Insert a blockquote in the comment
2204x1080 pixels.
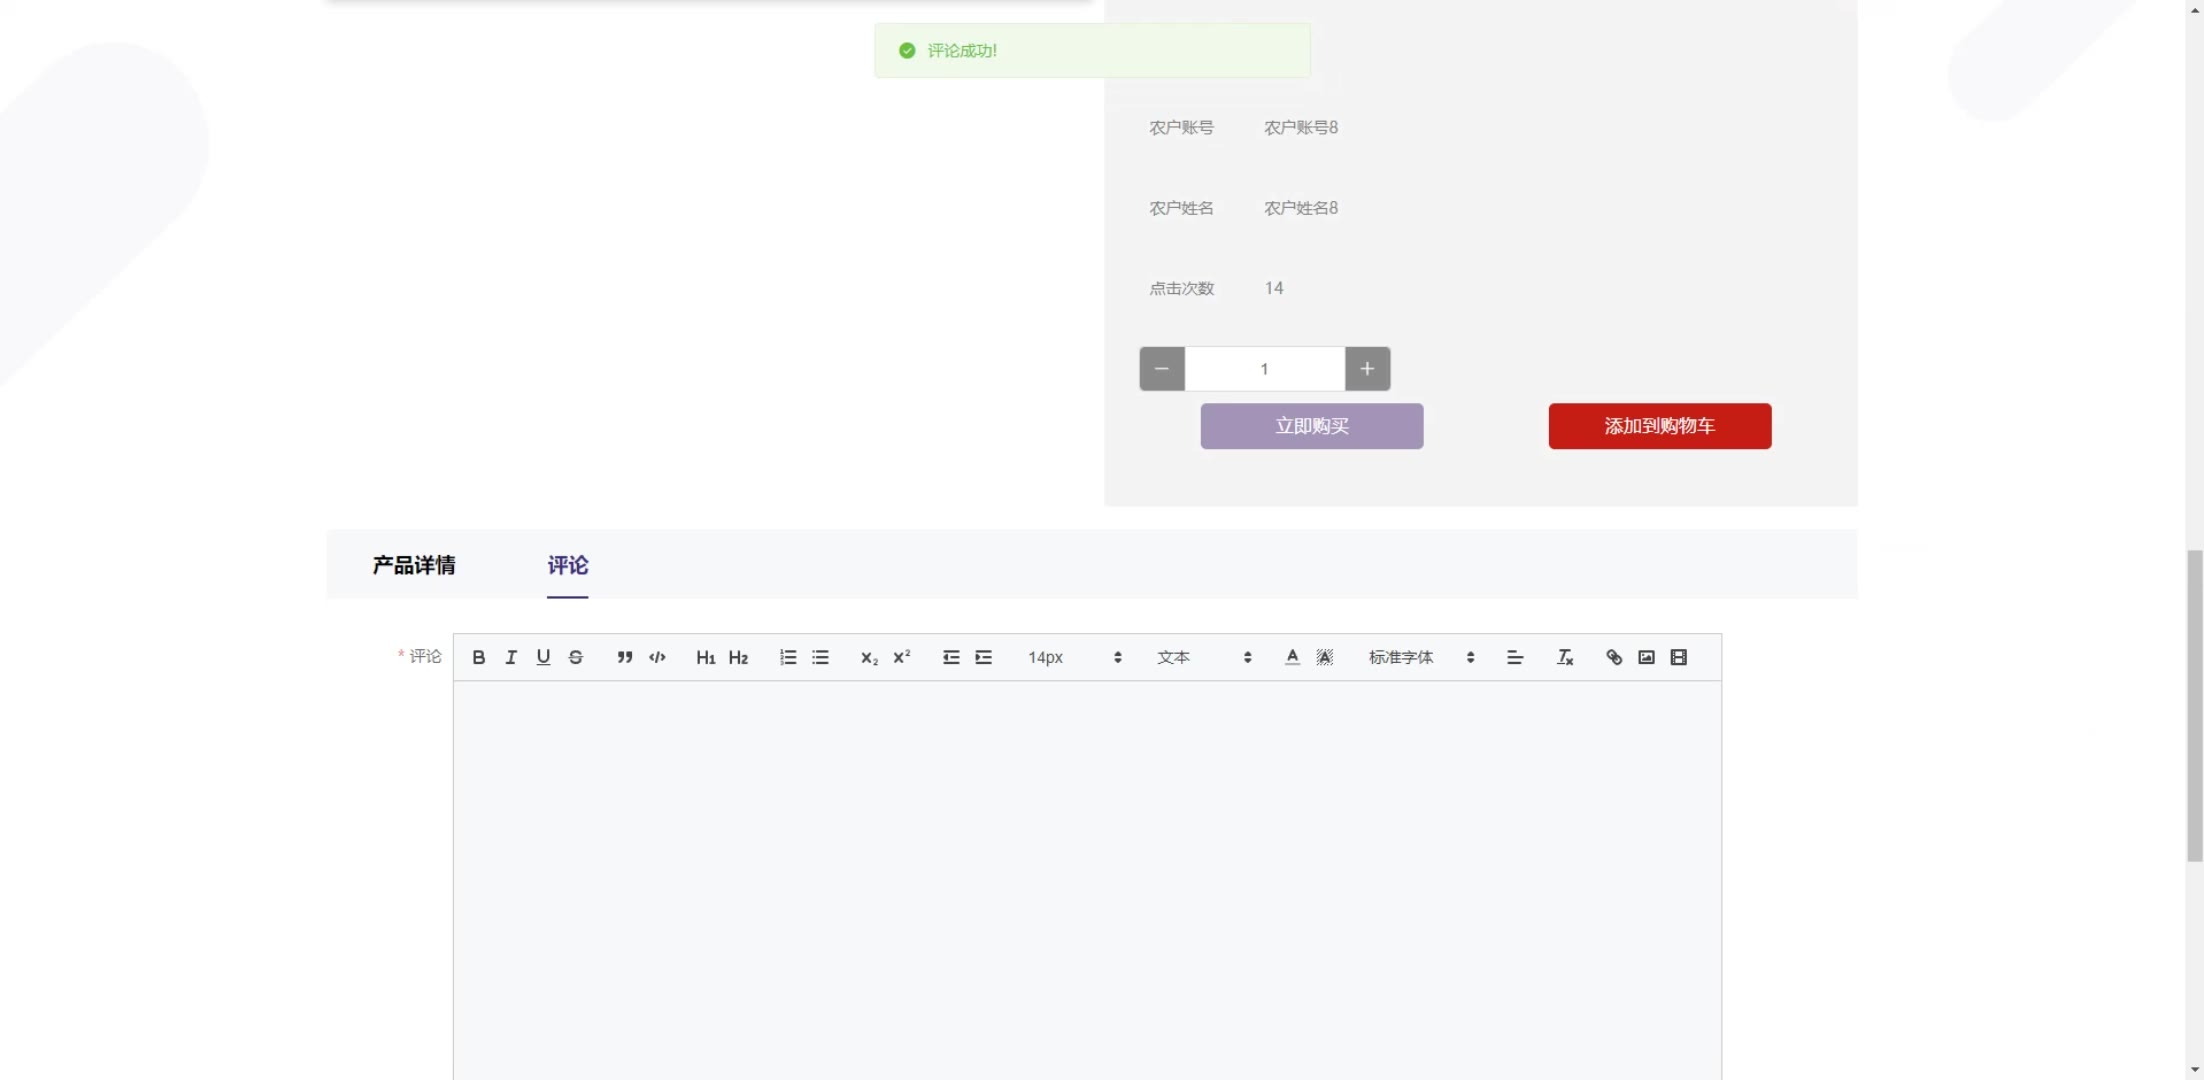625,657
